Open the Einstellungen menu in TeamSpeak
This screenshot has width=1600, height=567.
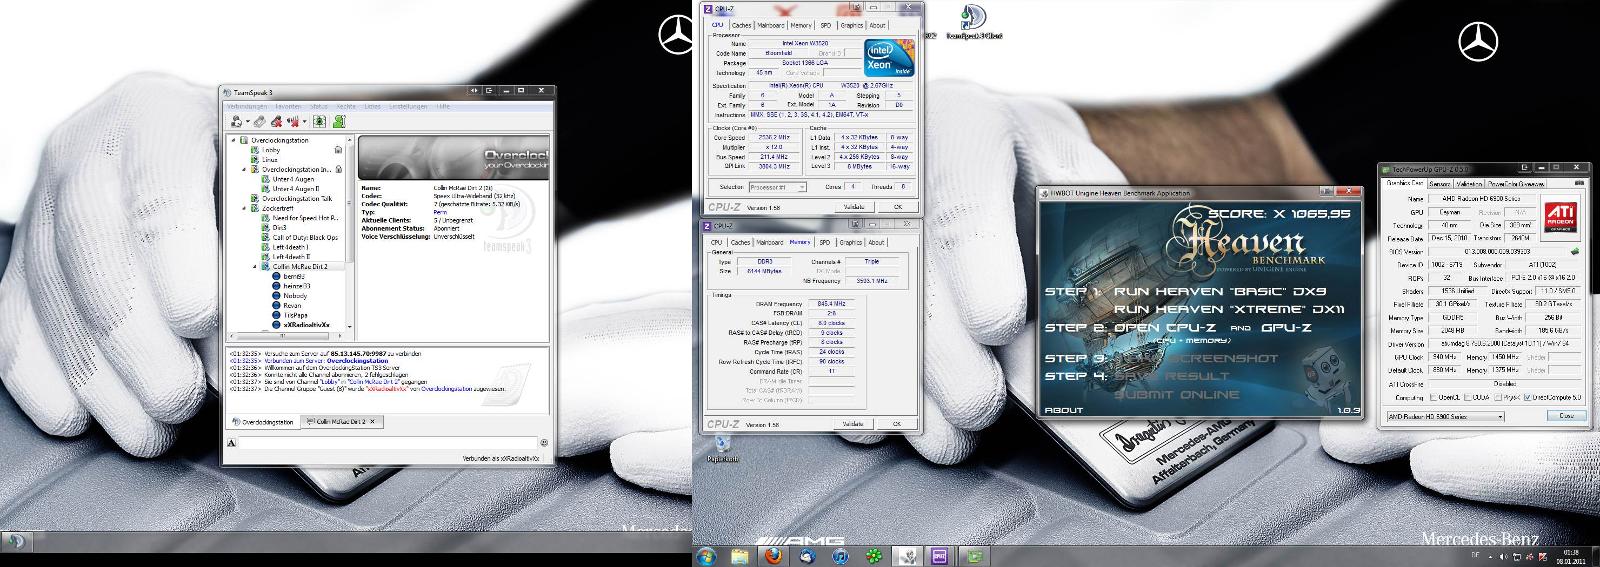tap(408, 107)
